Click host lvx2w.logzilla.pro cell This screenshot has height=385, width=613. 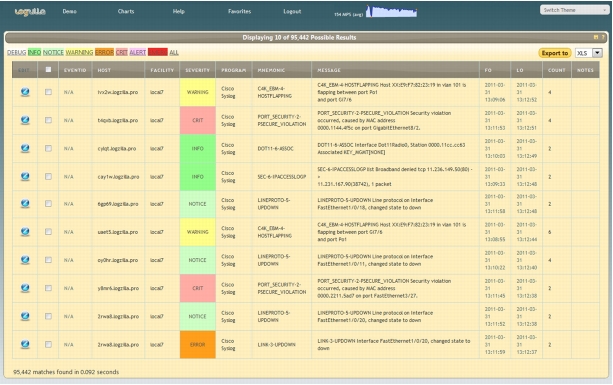click(x=118, y=92)
